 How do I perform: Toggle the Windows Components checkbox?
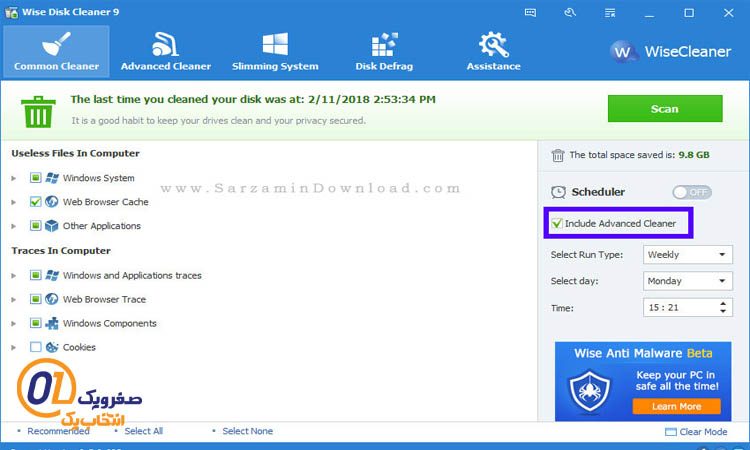pyautogui.click(x=35, y=323)
